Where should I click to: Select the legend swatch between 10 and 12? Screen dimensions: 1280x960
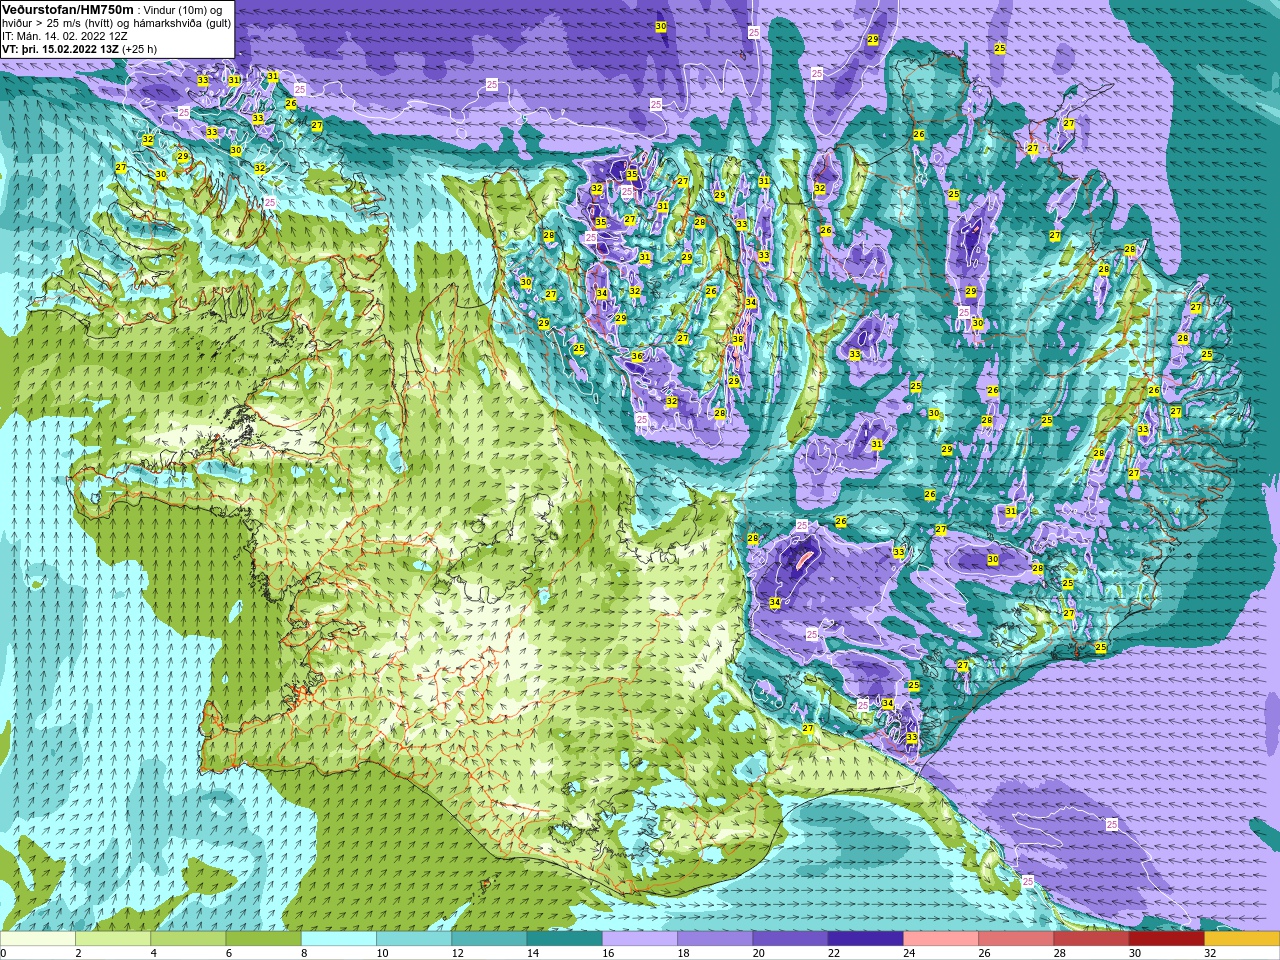(414, 939)
